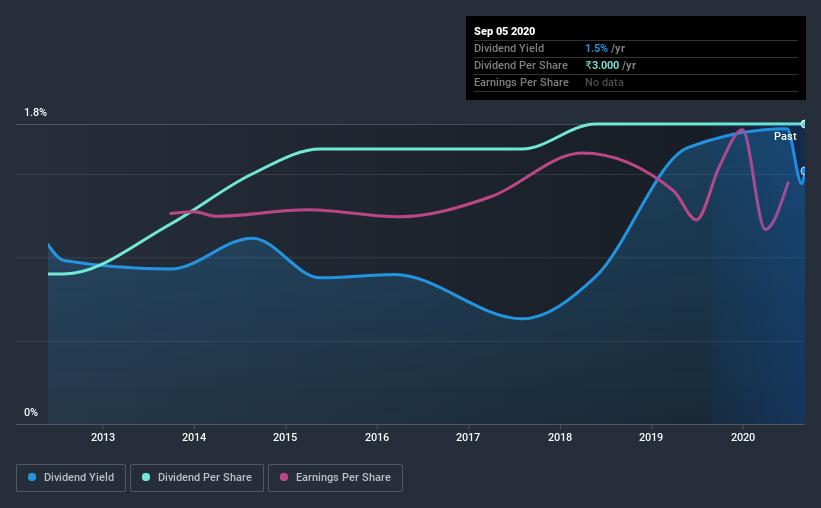
Task: Click the Past label on chart
Action: (785, 136)
